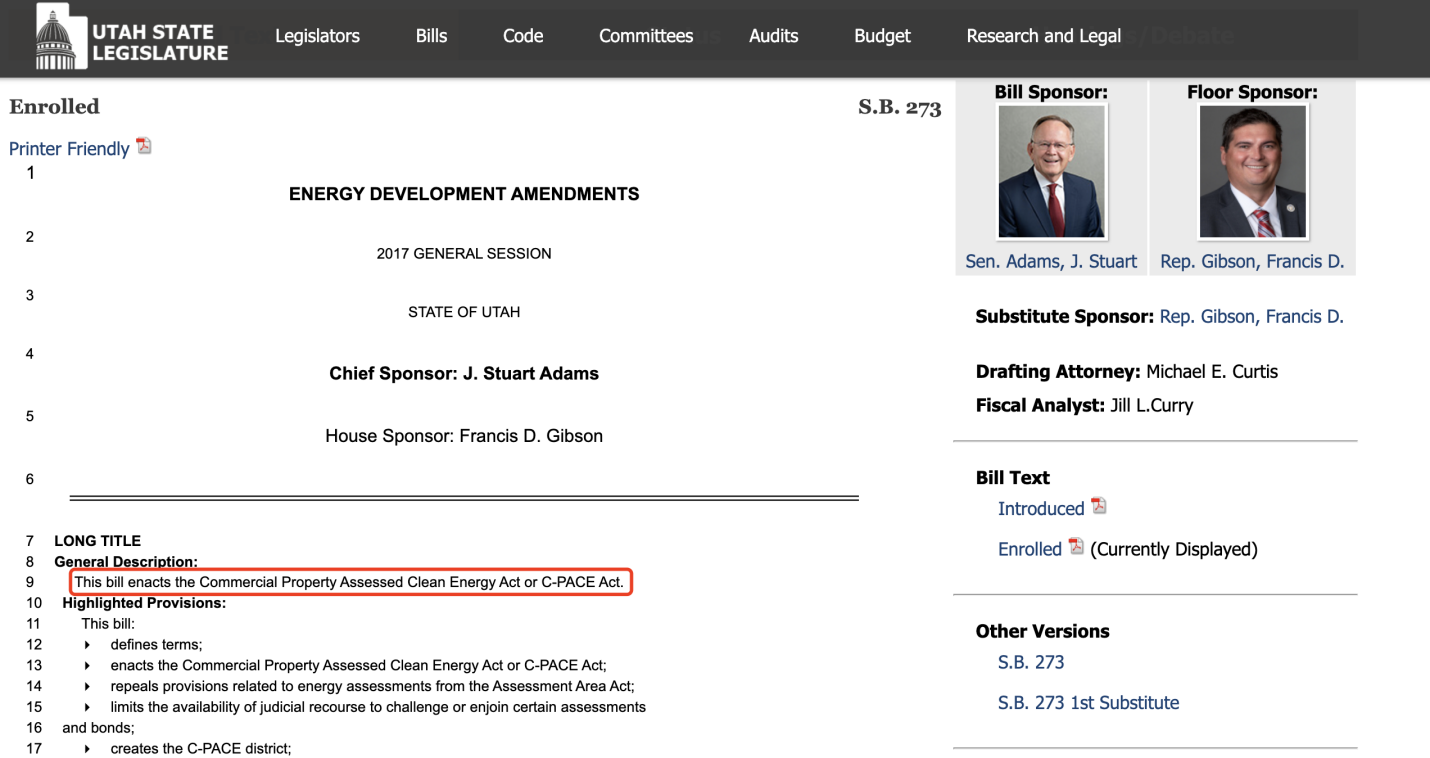Click PDF icon next to Printer Friendly

click(x=144, y=146)
